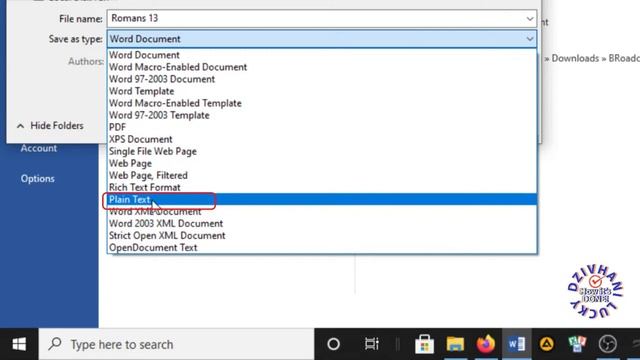The width and height of the screenshot is (640, 360).
Task: Collapse folders using Hide Folders
Action: pyautogui.click(x=50, y=126)
